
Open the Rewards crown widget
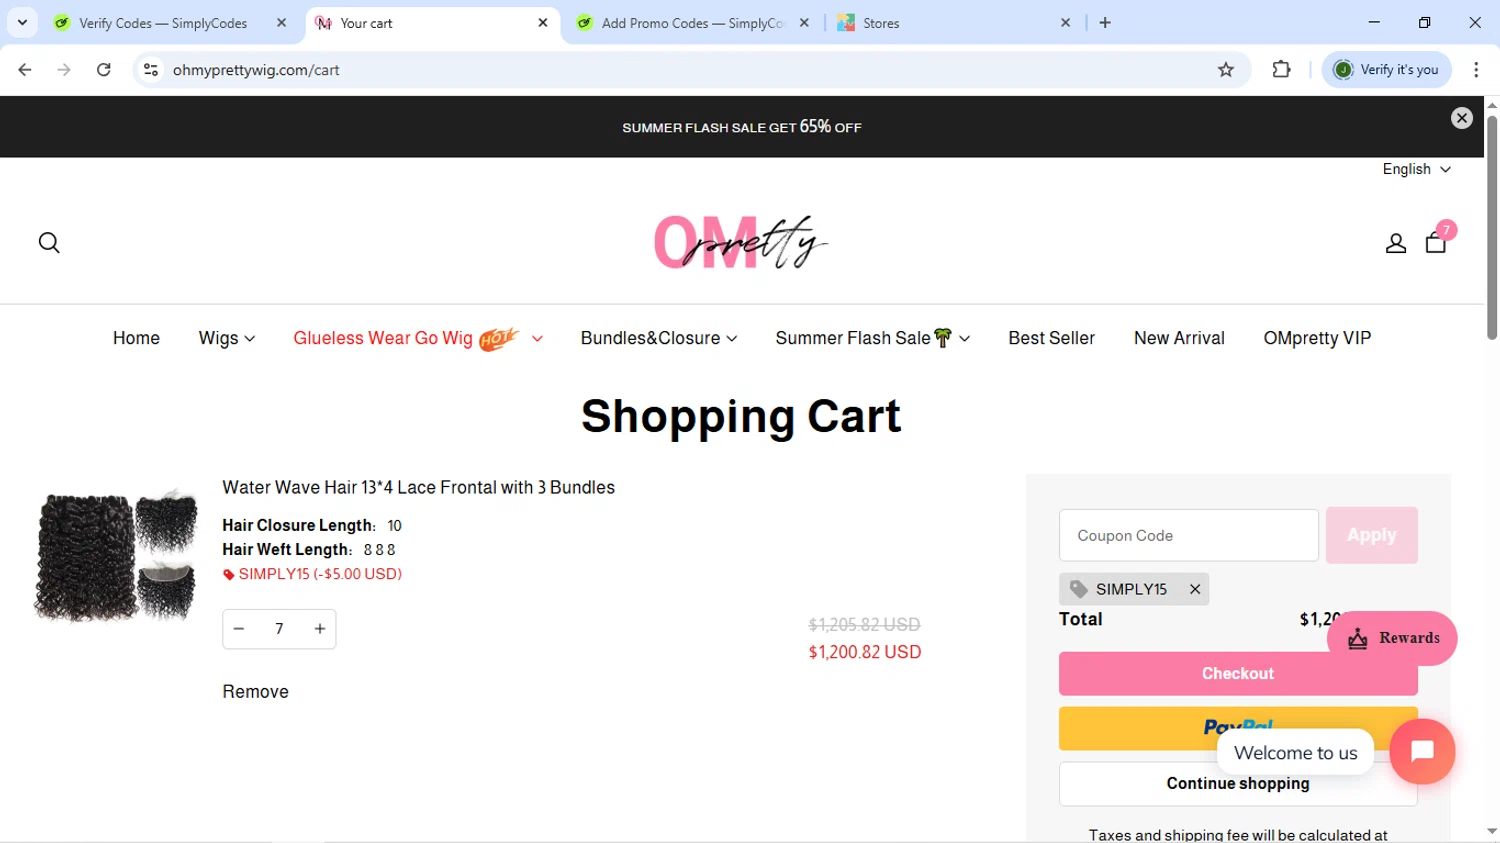pos(1392,638)
